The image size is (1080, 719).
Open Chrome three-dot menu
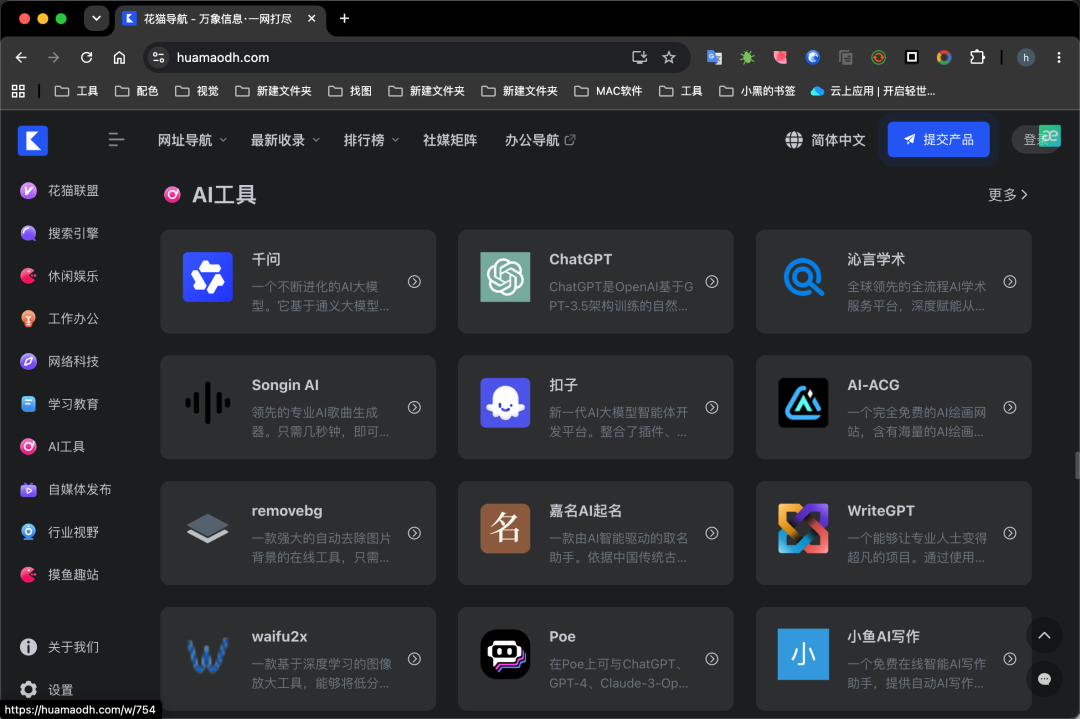click(1059, 57)
